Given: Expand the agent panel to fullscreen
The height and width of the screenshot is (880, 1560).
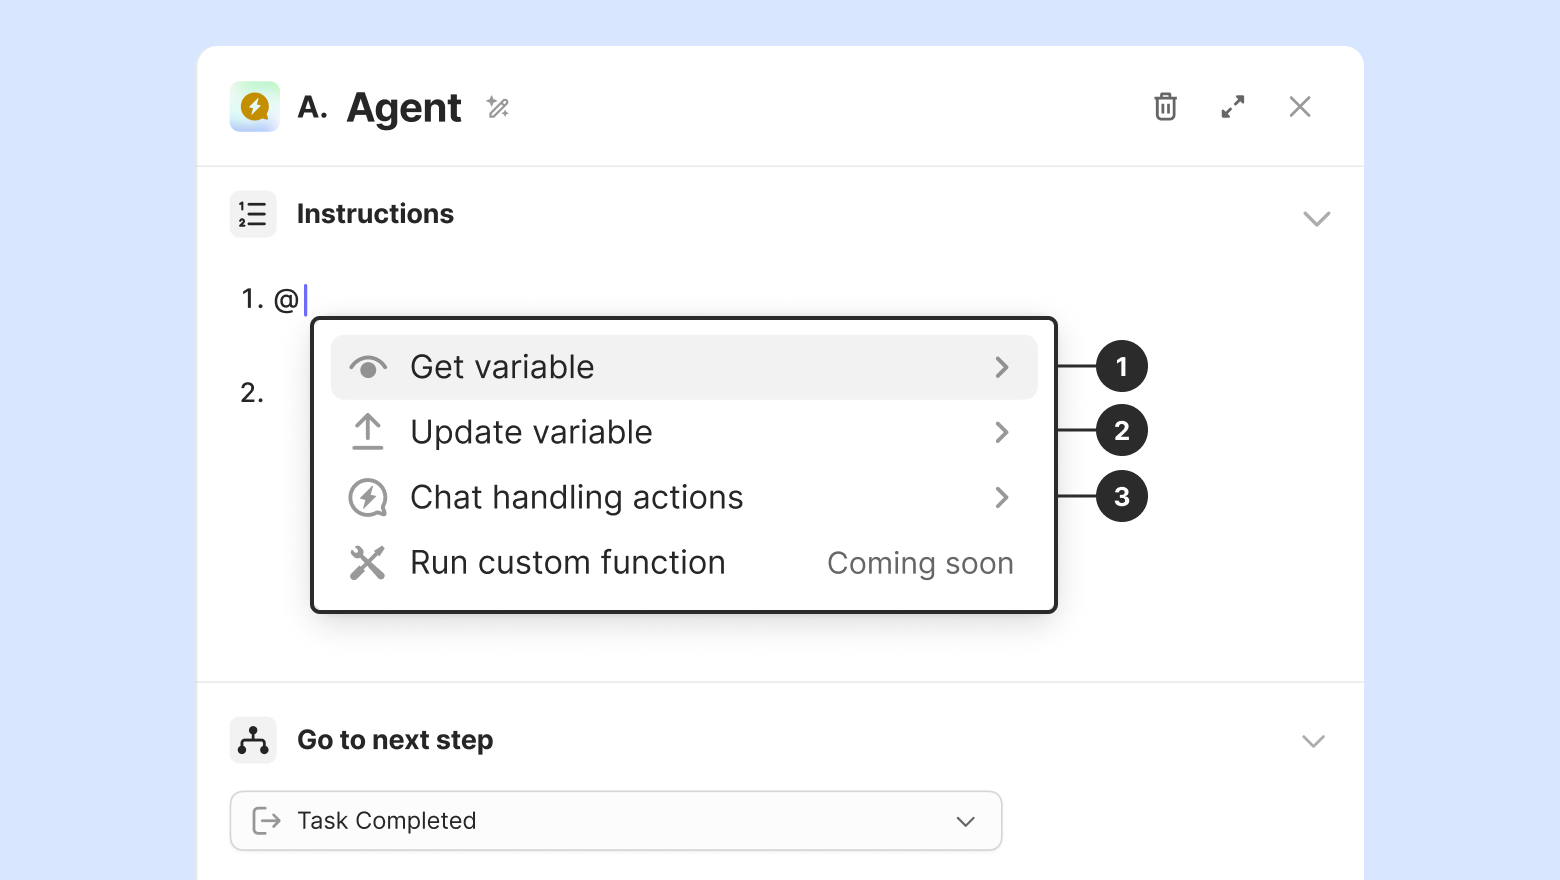Looking at the screenshot, I should coord(1233,107).
